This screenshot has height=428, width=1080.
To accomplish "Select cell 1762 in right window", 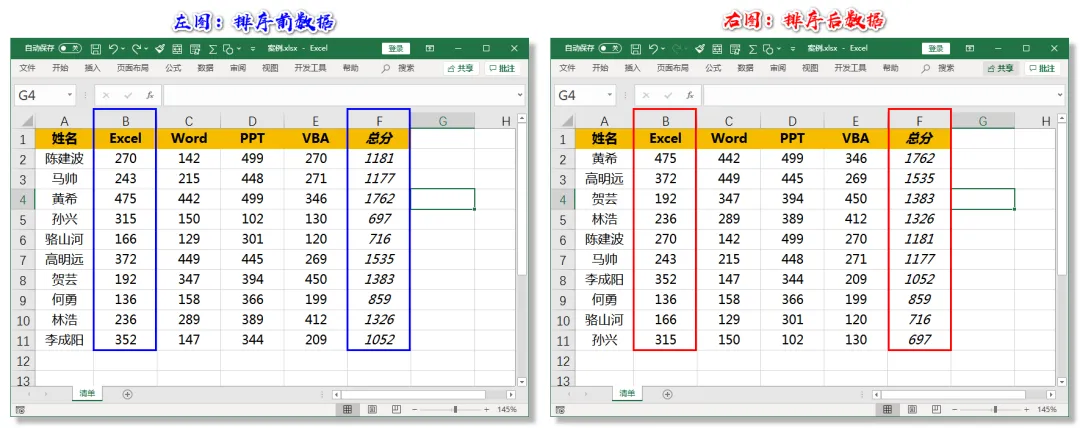I will pos(920,159).
